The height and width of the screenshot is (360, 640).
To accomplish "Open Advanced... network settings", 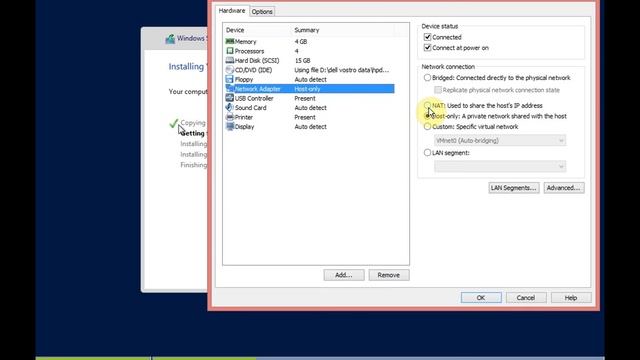I will click(x=564, y=188).
